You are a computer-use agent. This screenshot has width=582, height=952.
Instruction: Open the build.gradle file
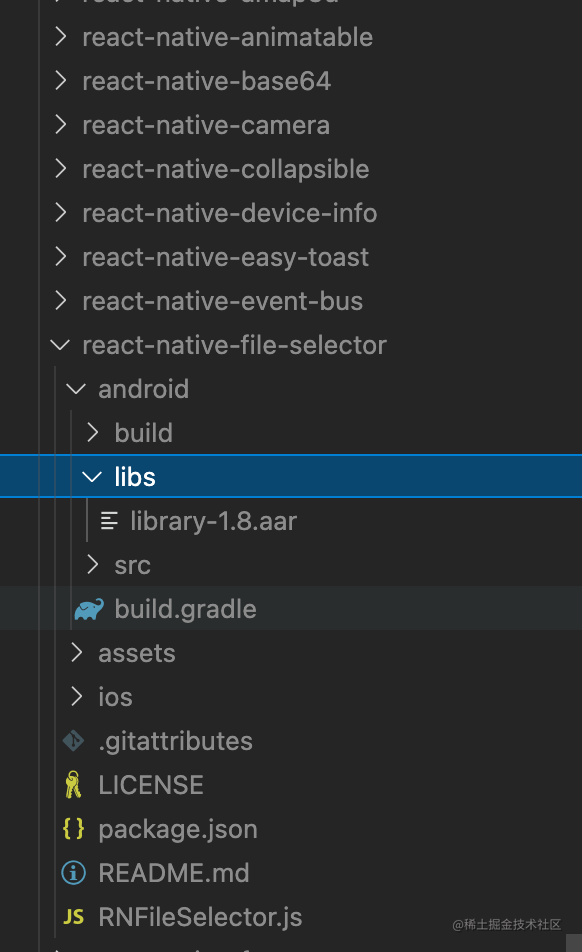(186, 608)
